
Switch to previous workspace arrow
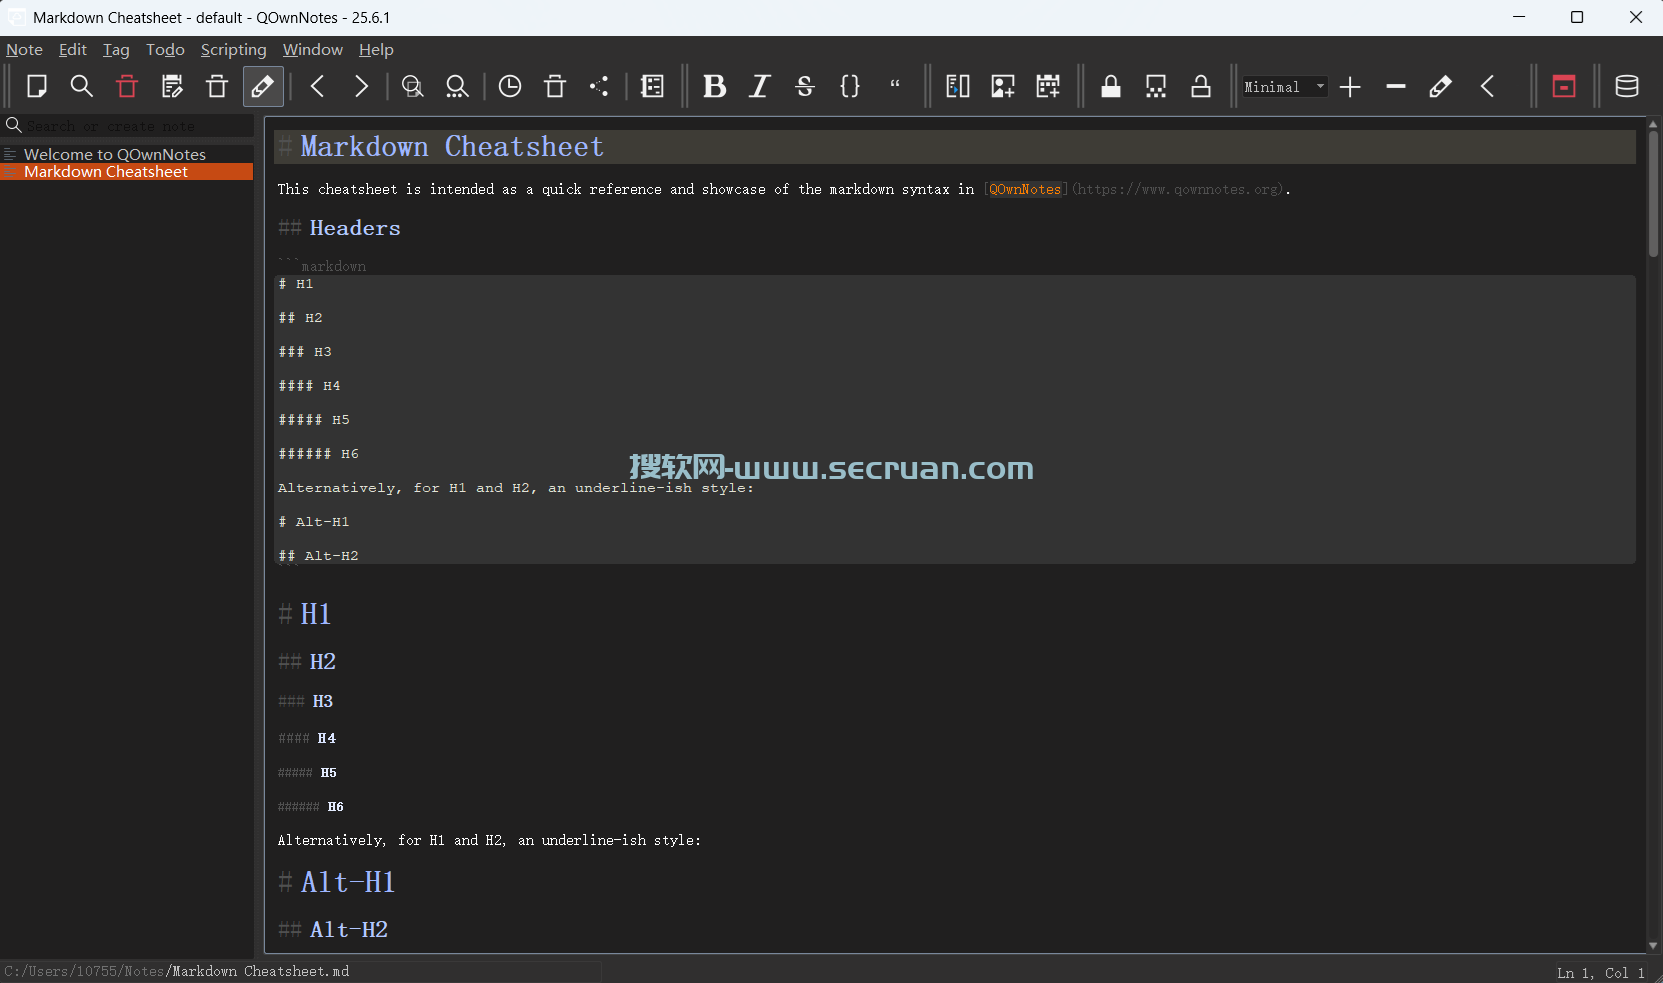1487,87
